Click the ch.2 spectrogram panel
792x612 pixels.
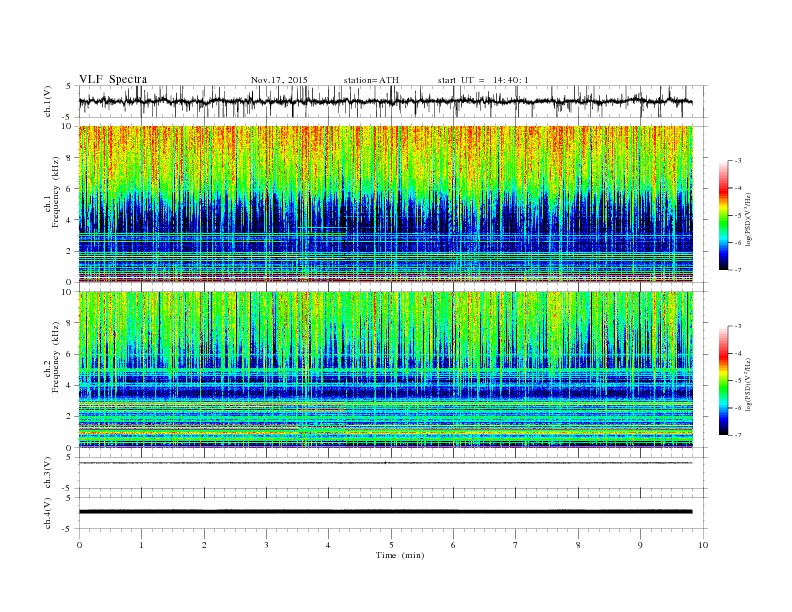[x=386, y=370]
